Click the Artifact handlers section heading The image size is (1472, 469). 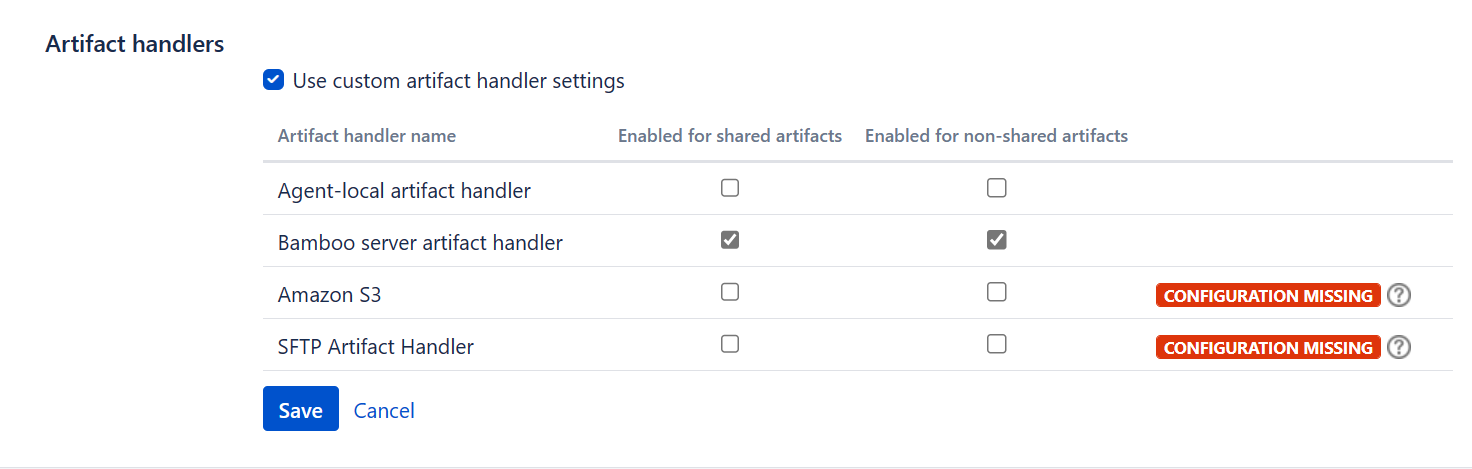click(135, 44)
